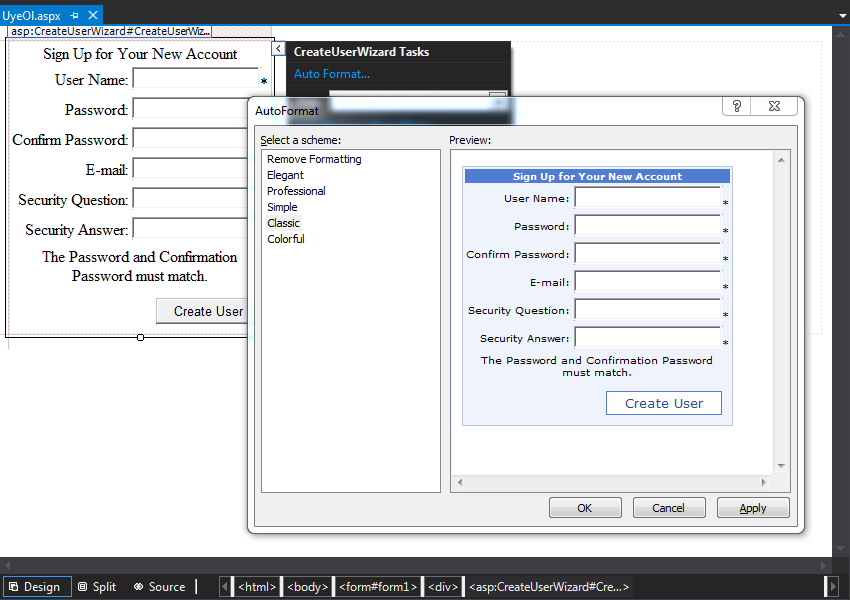The image size is (850, 600).
Task: Click the Apply button
Action: pyautogui.click(x=753, y=508)
